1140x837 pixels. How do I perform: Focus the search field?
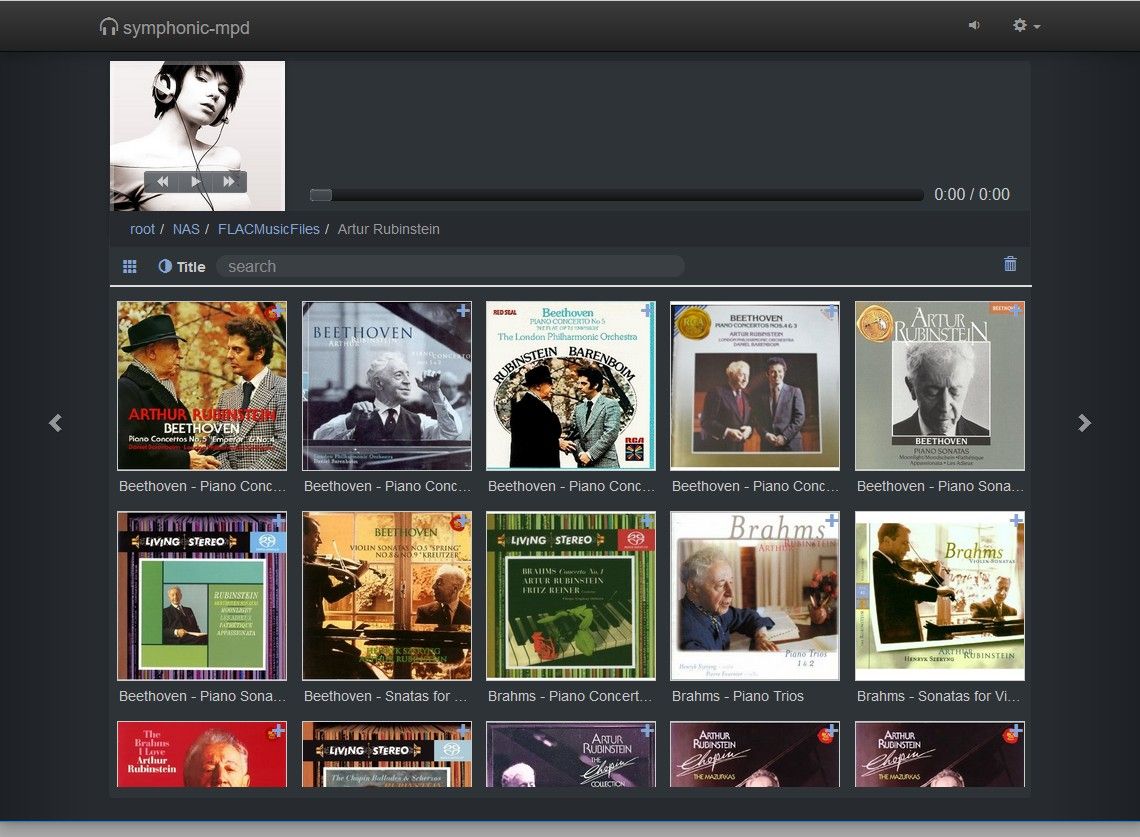(451, 266)
